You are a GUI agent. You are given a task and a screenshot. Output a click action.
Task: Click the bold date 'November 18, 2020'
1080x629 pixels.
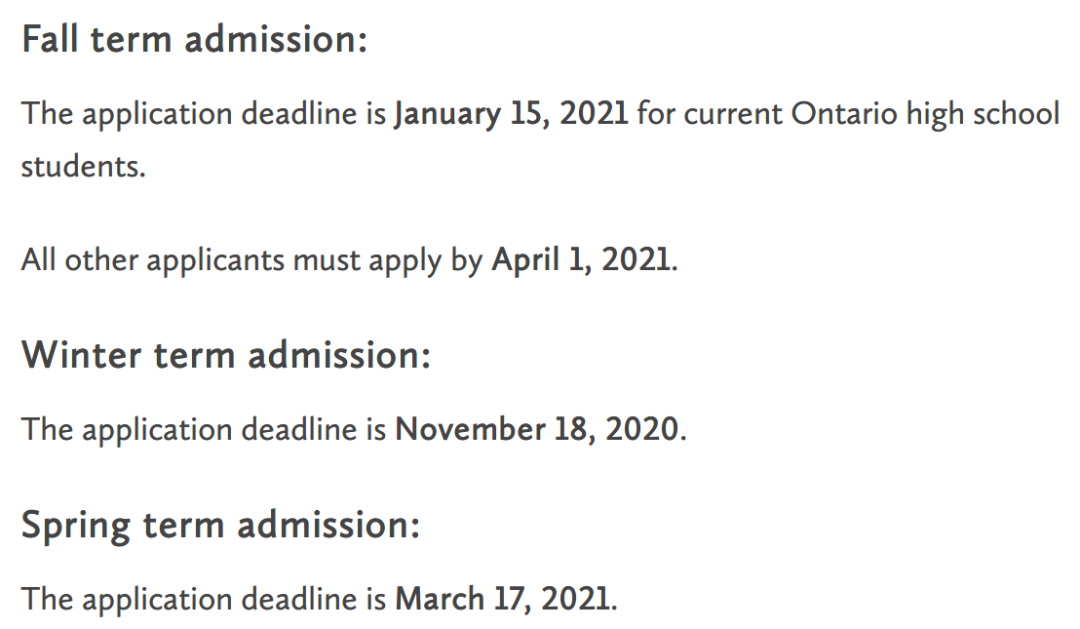pos(537,429)
